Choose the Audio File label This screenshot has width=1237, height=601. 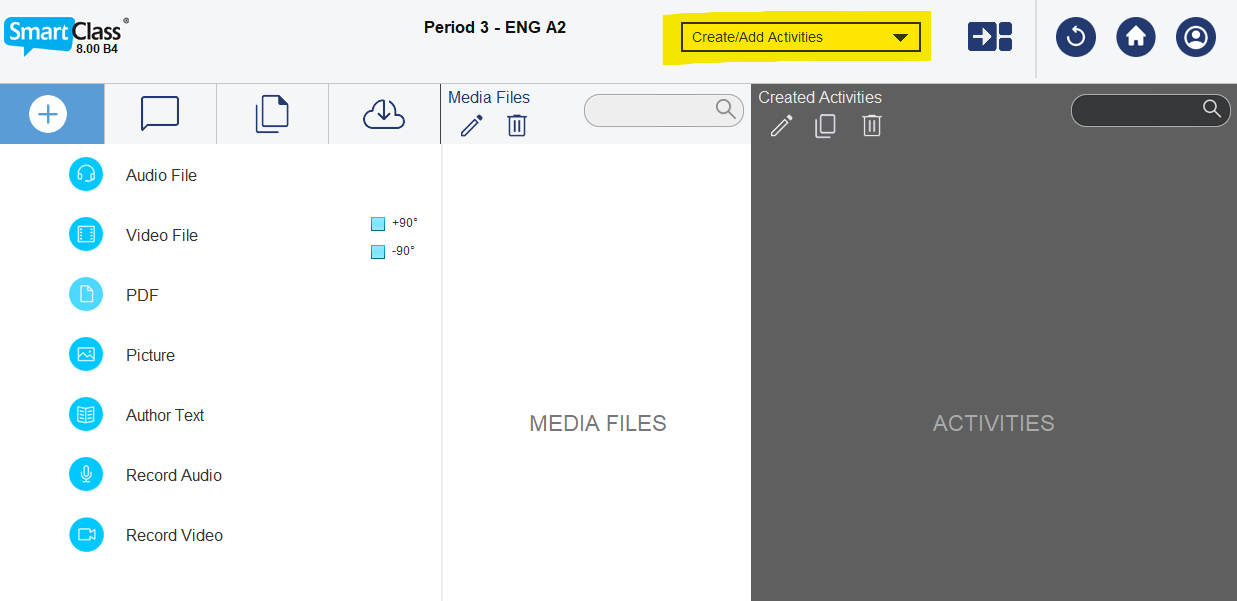pos(161,175)
